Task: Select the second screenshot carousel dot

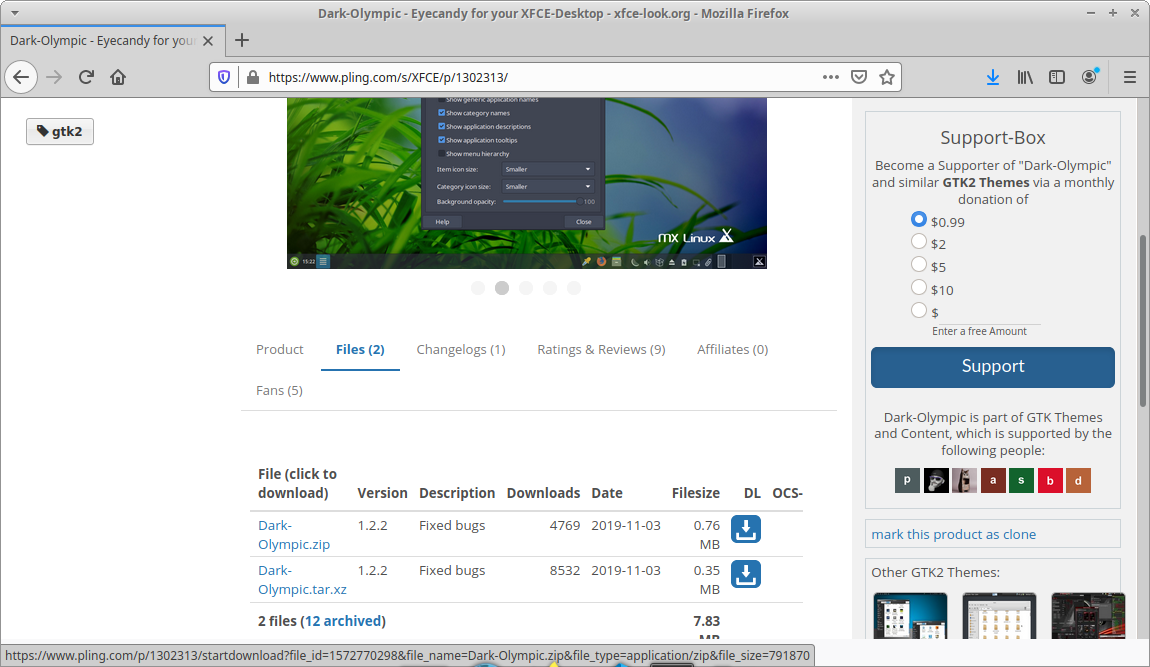Action: (501, 287)
